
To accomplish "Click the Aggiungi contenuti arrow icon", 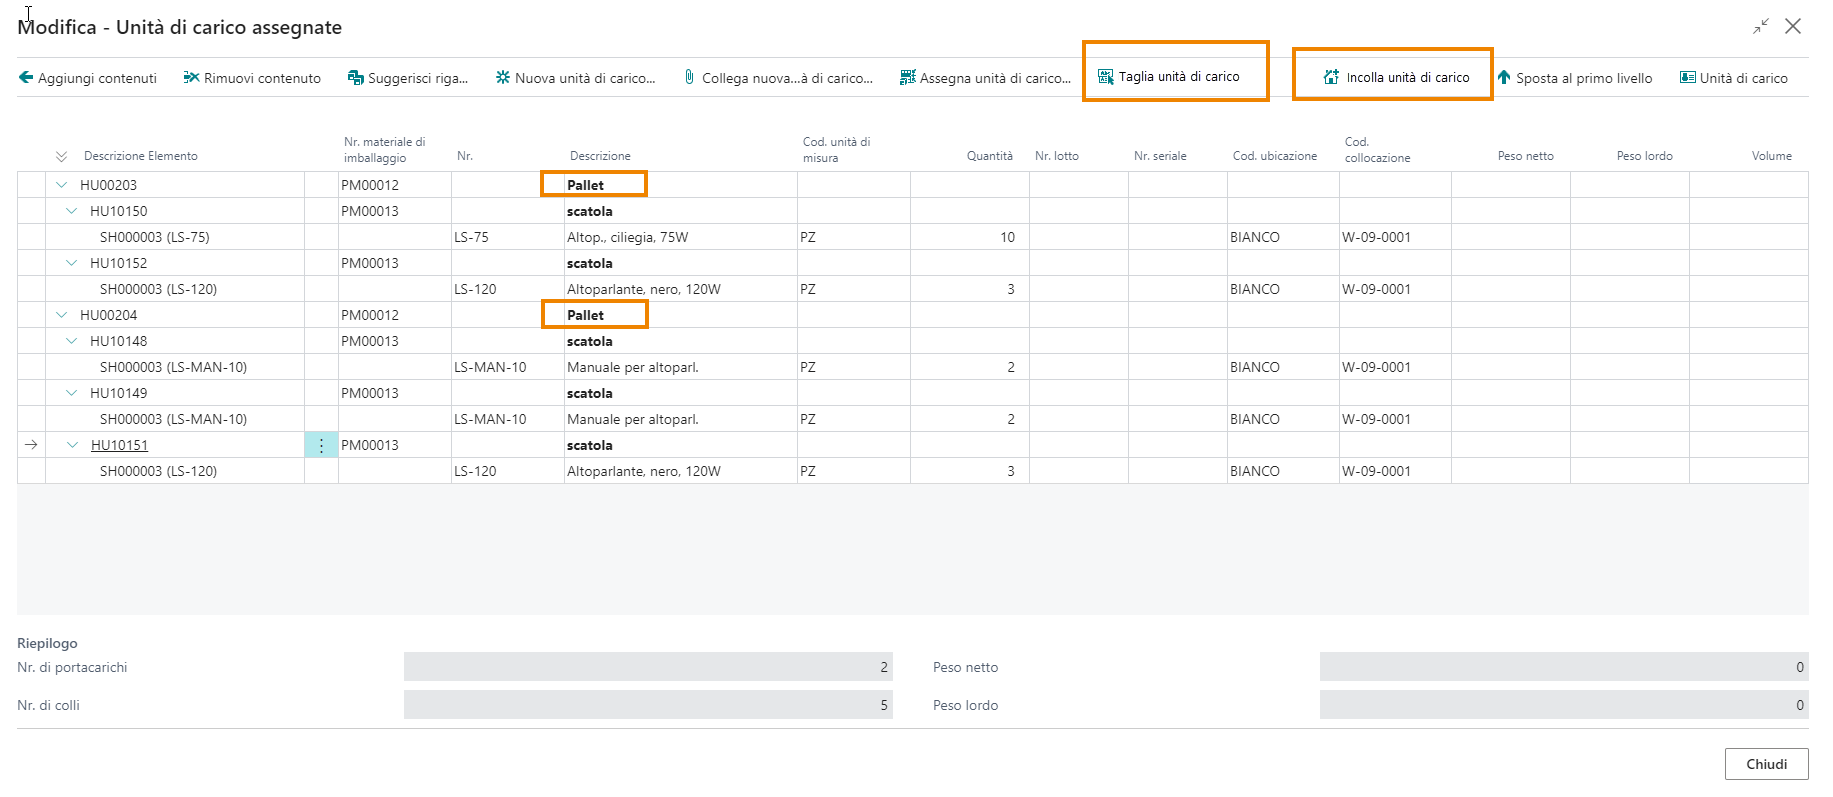I will (26, 77).
